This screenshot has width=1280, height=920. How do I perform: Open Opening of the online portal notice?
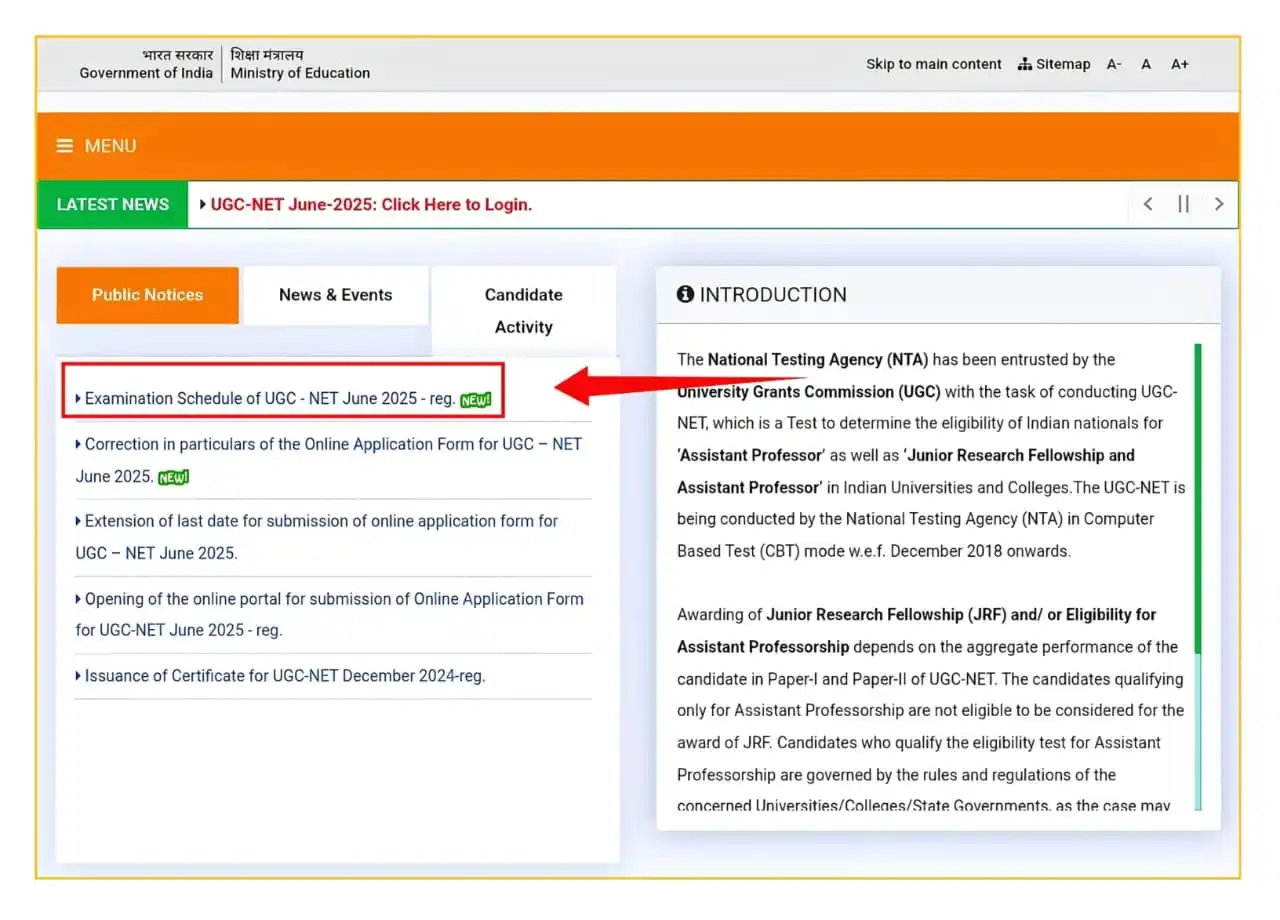332,599
